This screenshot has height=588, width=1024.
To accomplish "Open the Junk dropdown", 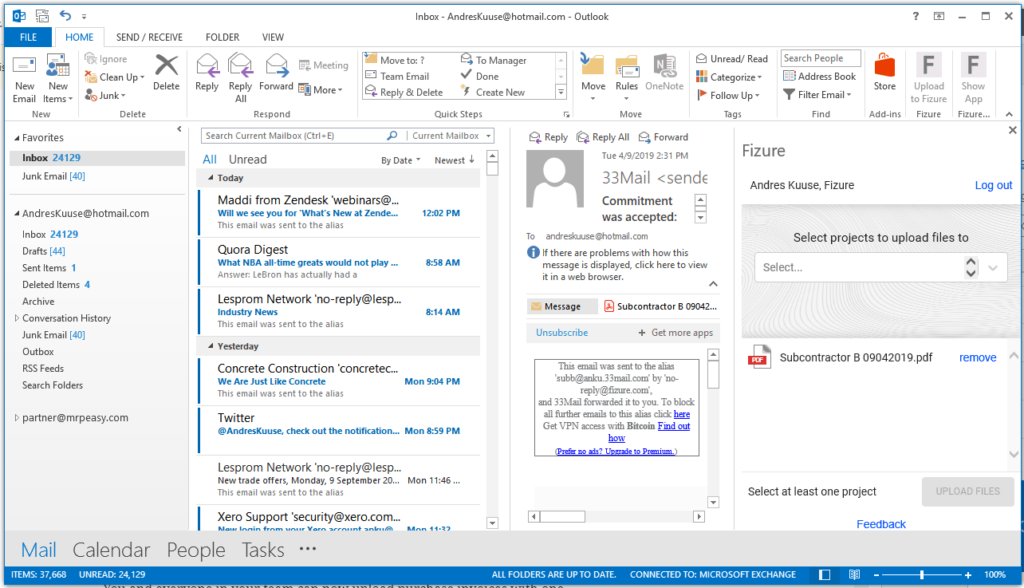I will point(105,95).
